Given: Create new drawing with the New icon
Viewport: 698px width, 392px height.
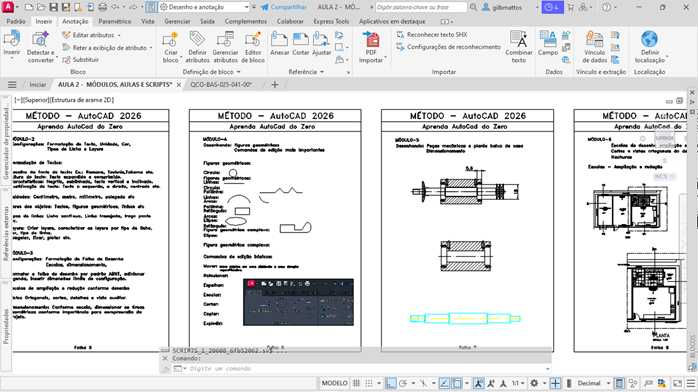Looking at the screenshot, I should [29, 7].
